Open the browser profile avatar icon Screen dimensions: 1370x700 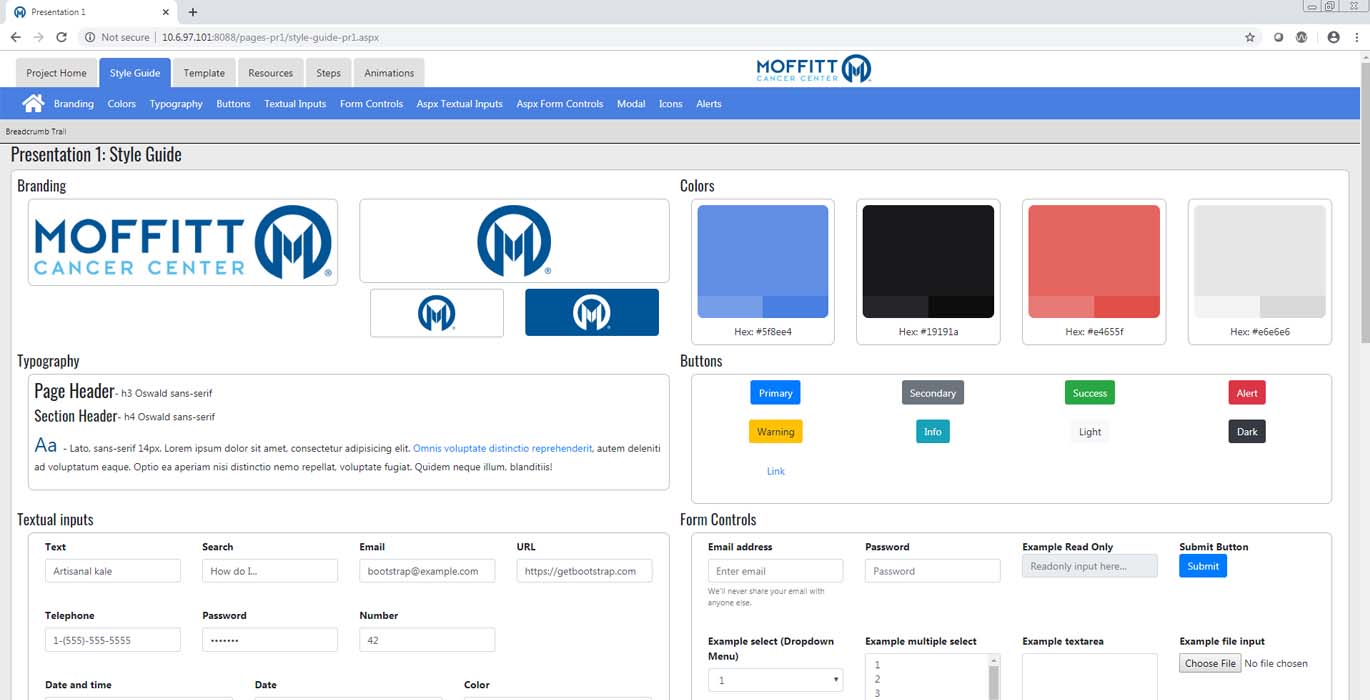click(x=1333, y=37)
